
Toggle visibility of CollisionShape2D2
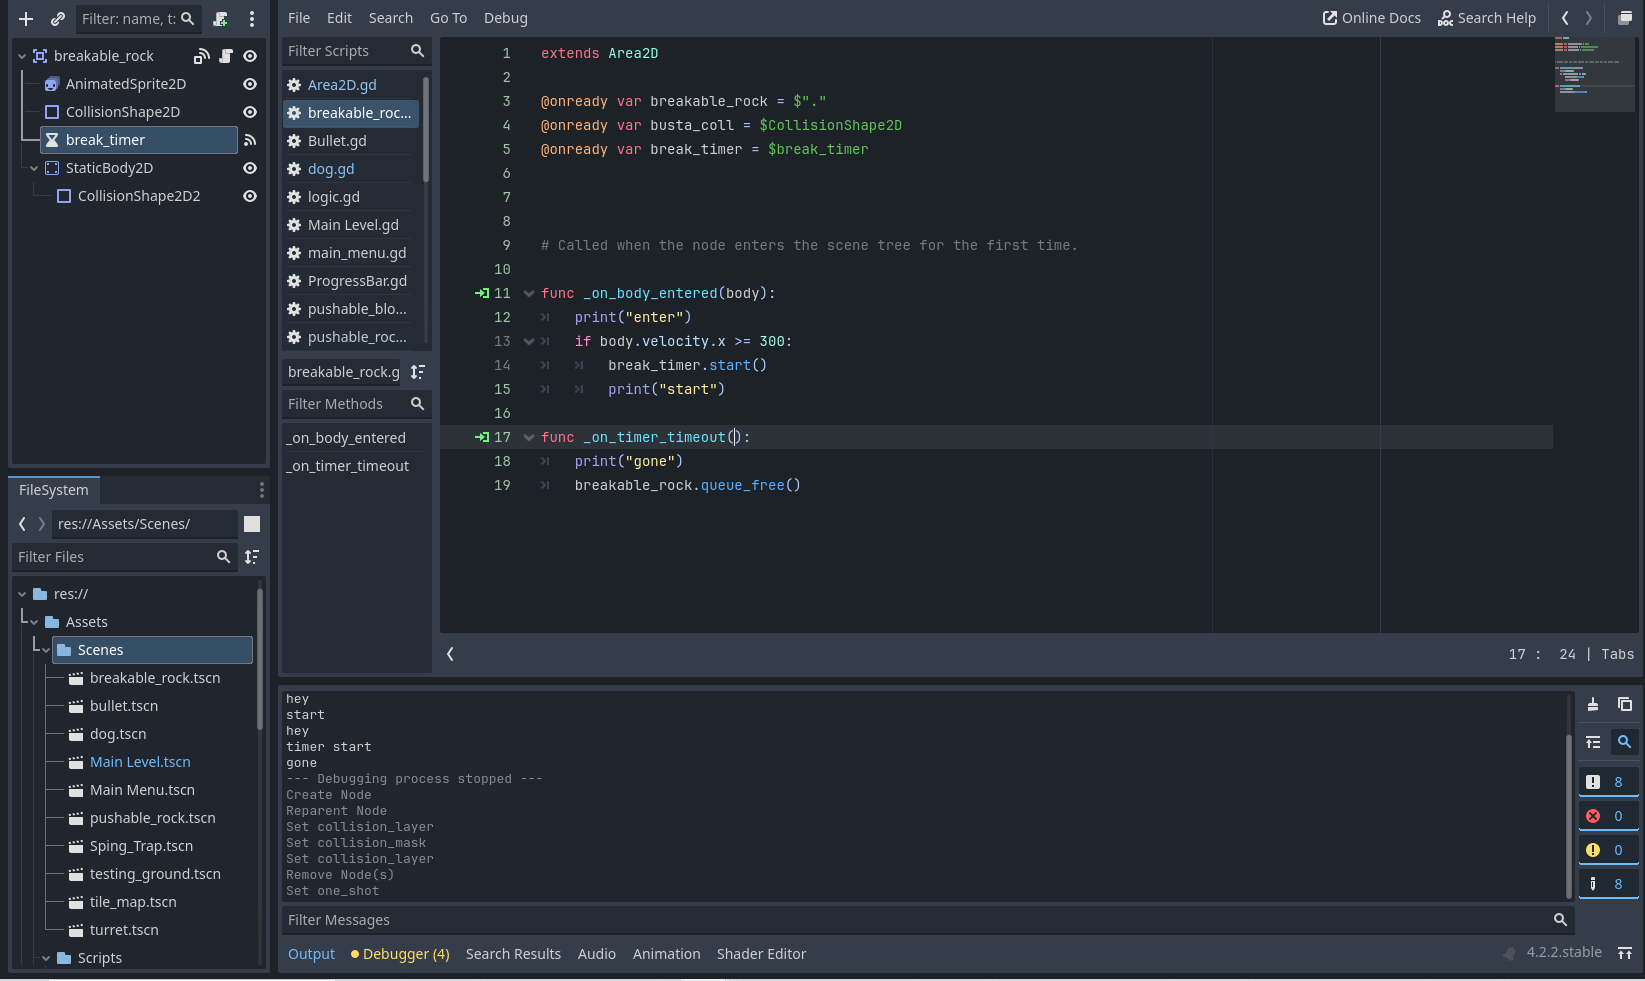coord(249,196)
